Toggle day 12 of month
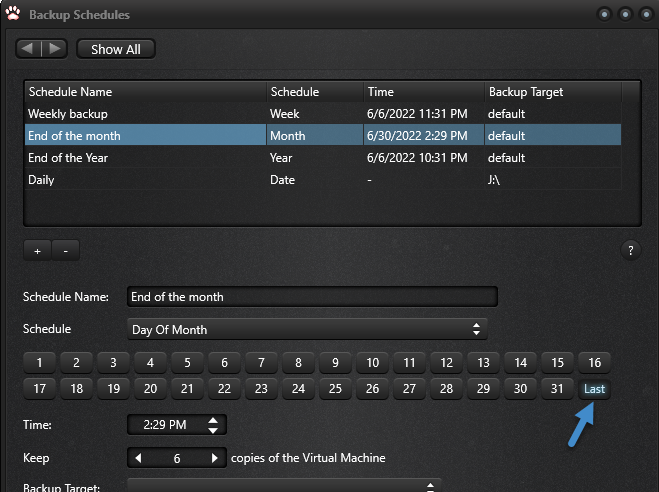The image size is (659, 492). pos(446,363)
